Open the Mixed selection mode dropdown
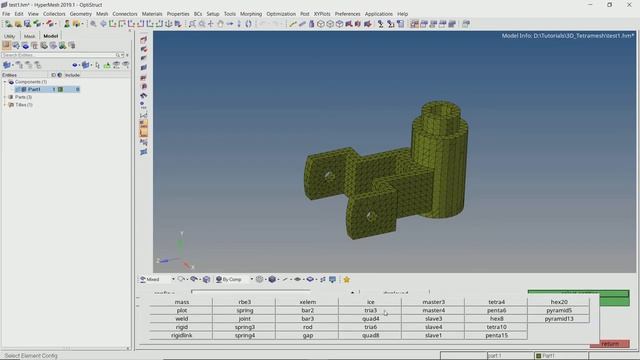This screenshot has height=360, width=640. (173, 279)
